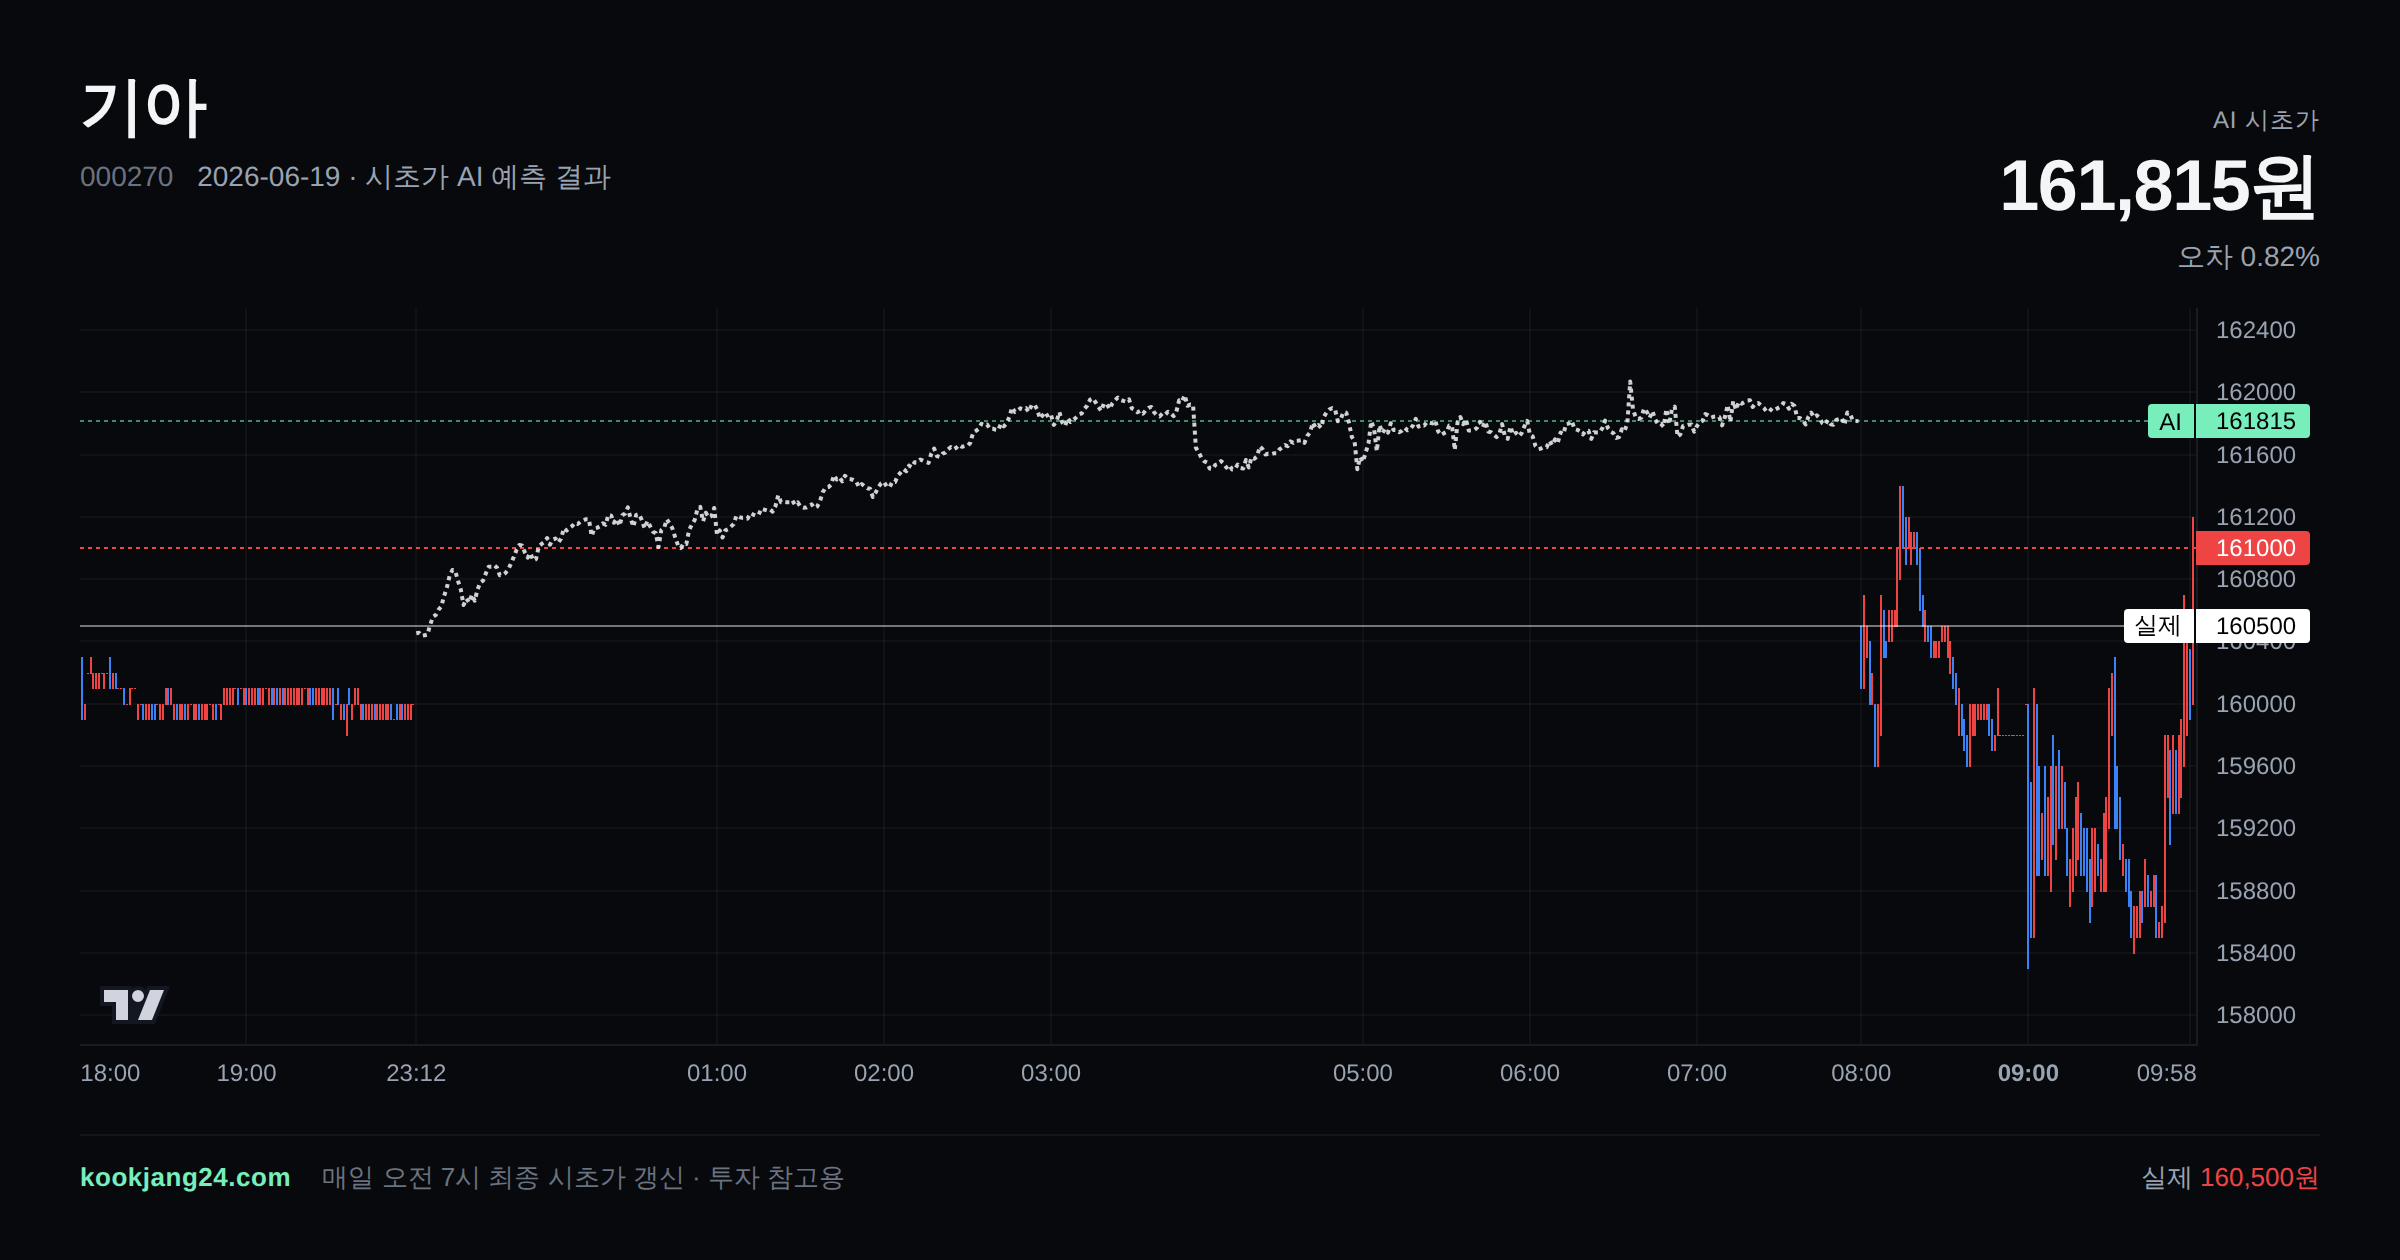Click the ticker code 000270
The width and height of the screenshot is (2400, 1260).
(x=126, y=177)
